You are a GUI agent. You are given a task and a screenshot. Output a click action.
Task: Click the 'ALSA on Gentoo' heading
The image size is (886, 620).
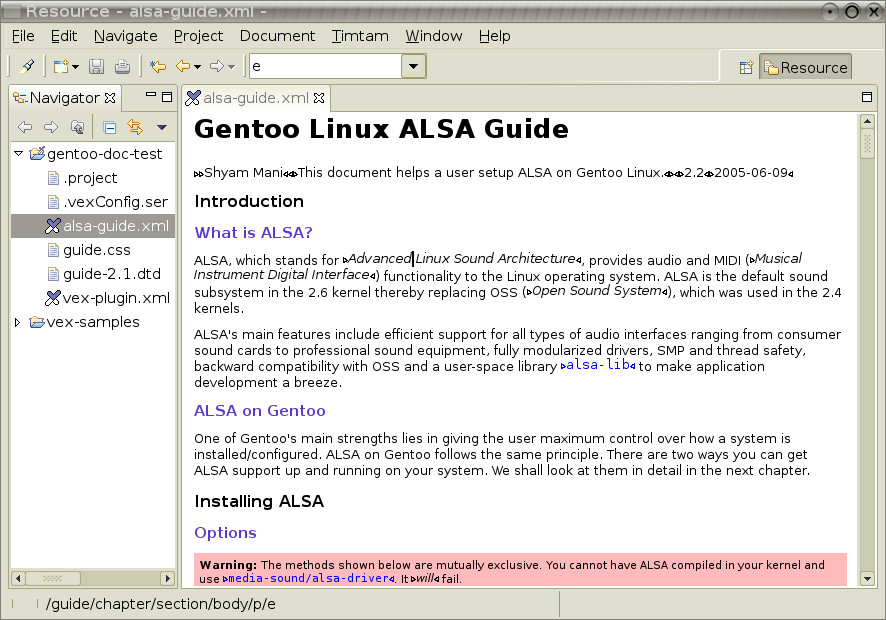pos(260,411)
